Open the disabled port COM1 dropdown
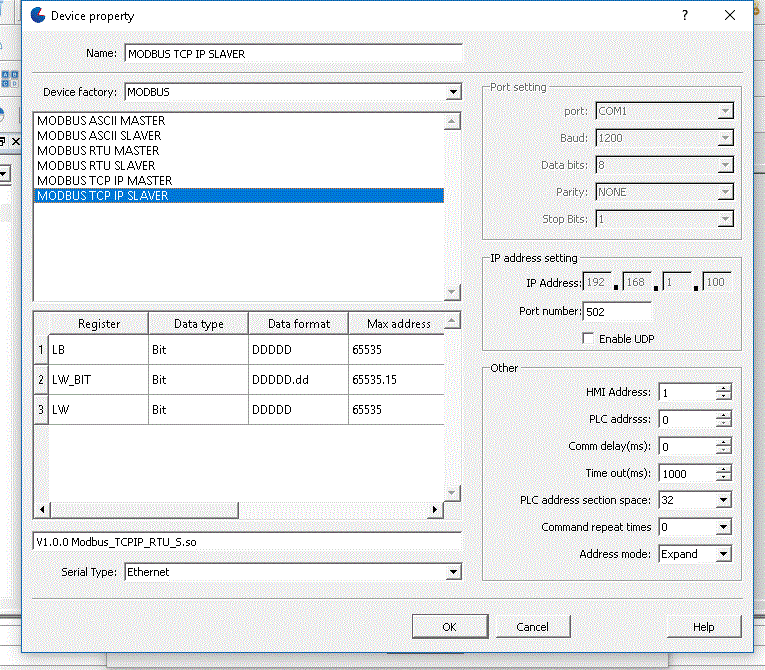765x670 pixels. tap(725, 111)
